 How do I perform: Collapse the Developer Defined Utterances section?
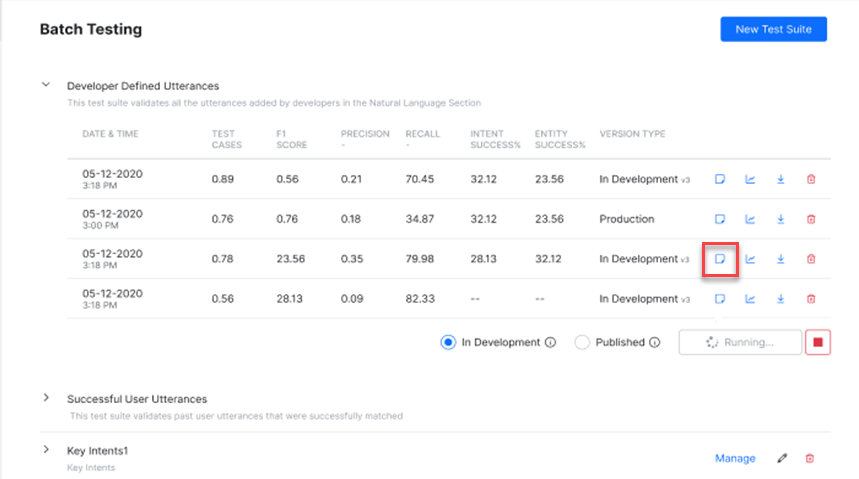pyautogui.click(x=46, y=86)
